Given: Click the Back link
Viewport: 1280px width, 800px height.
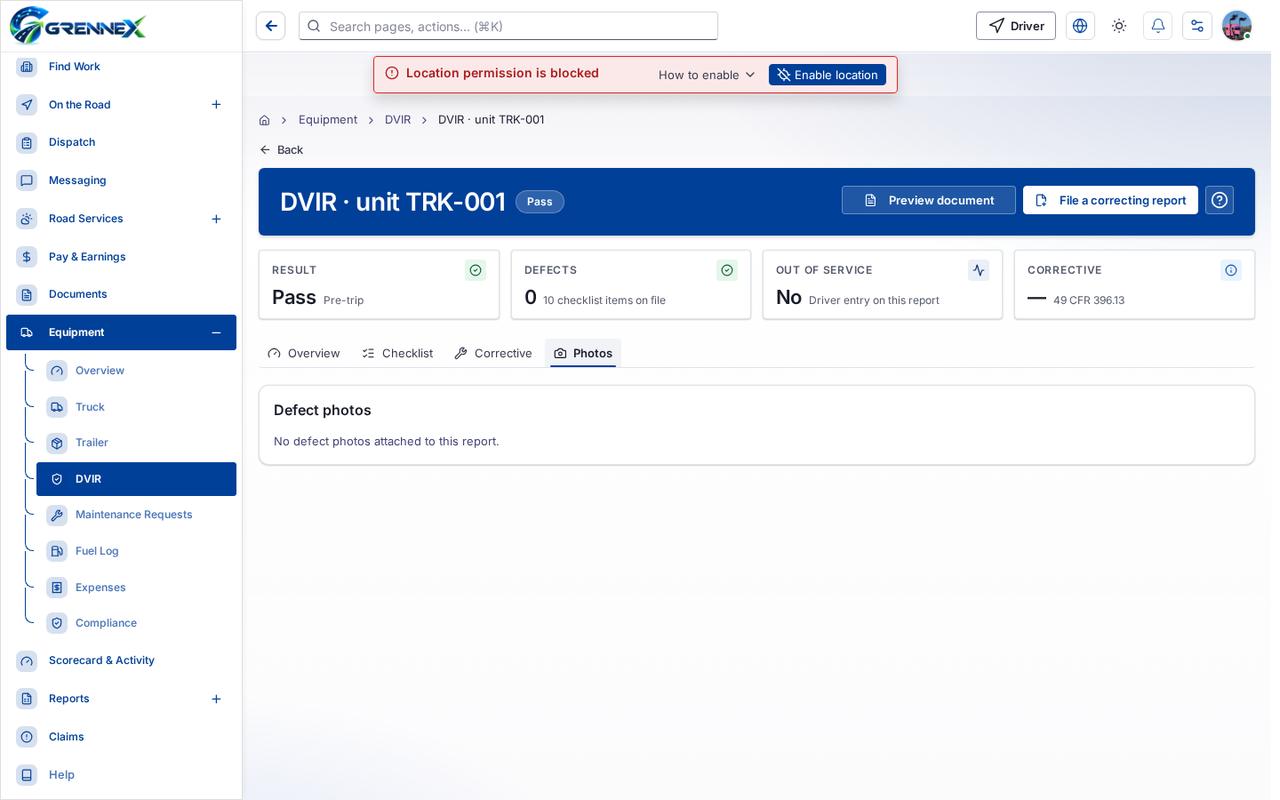Looking at the screenshot, I should 281,150.
